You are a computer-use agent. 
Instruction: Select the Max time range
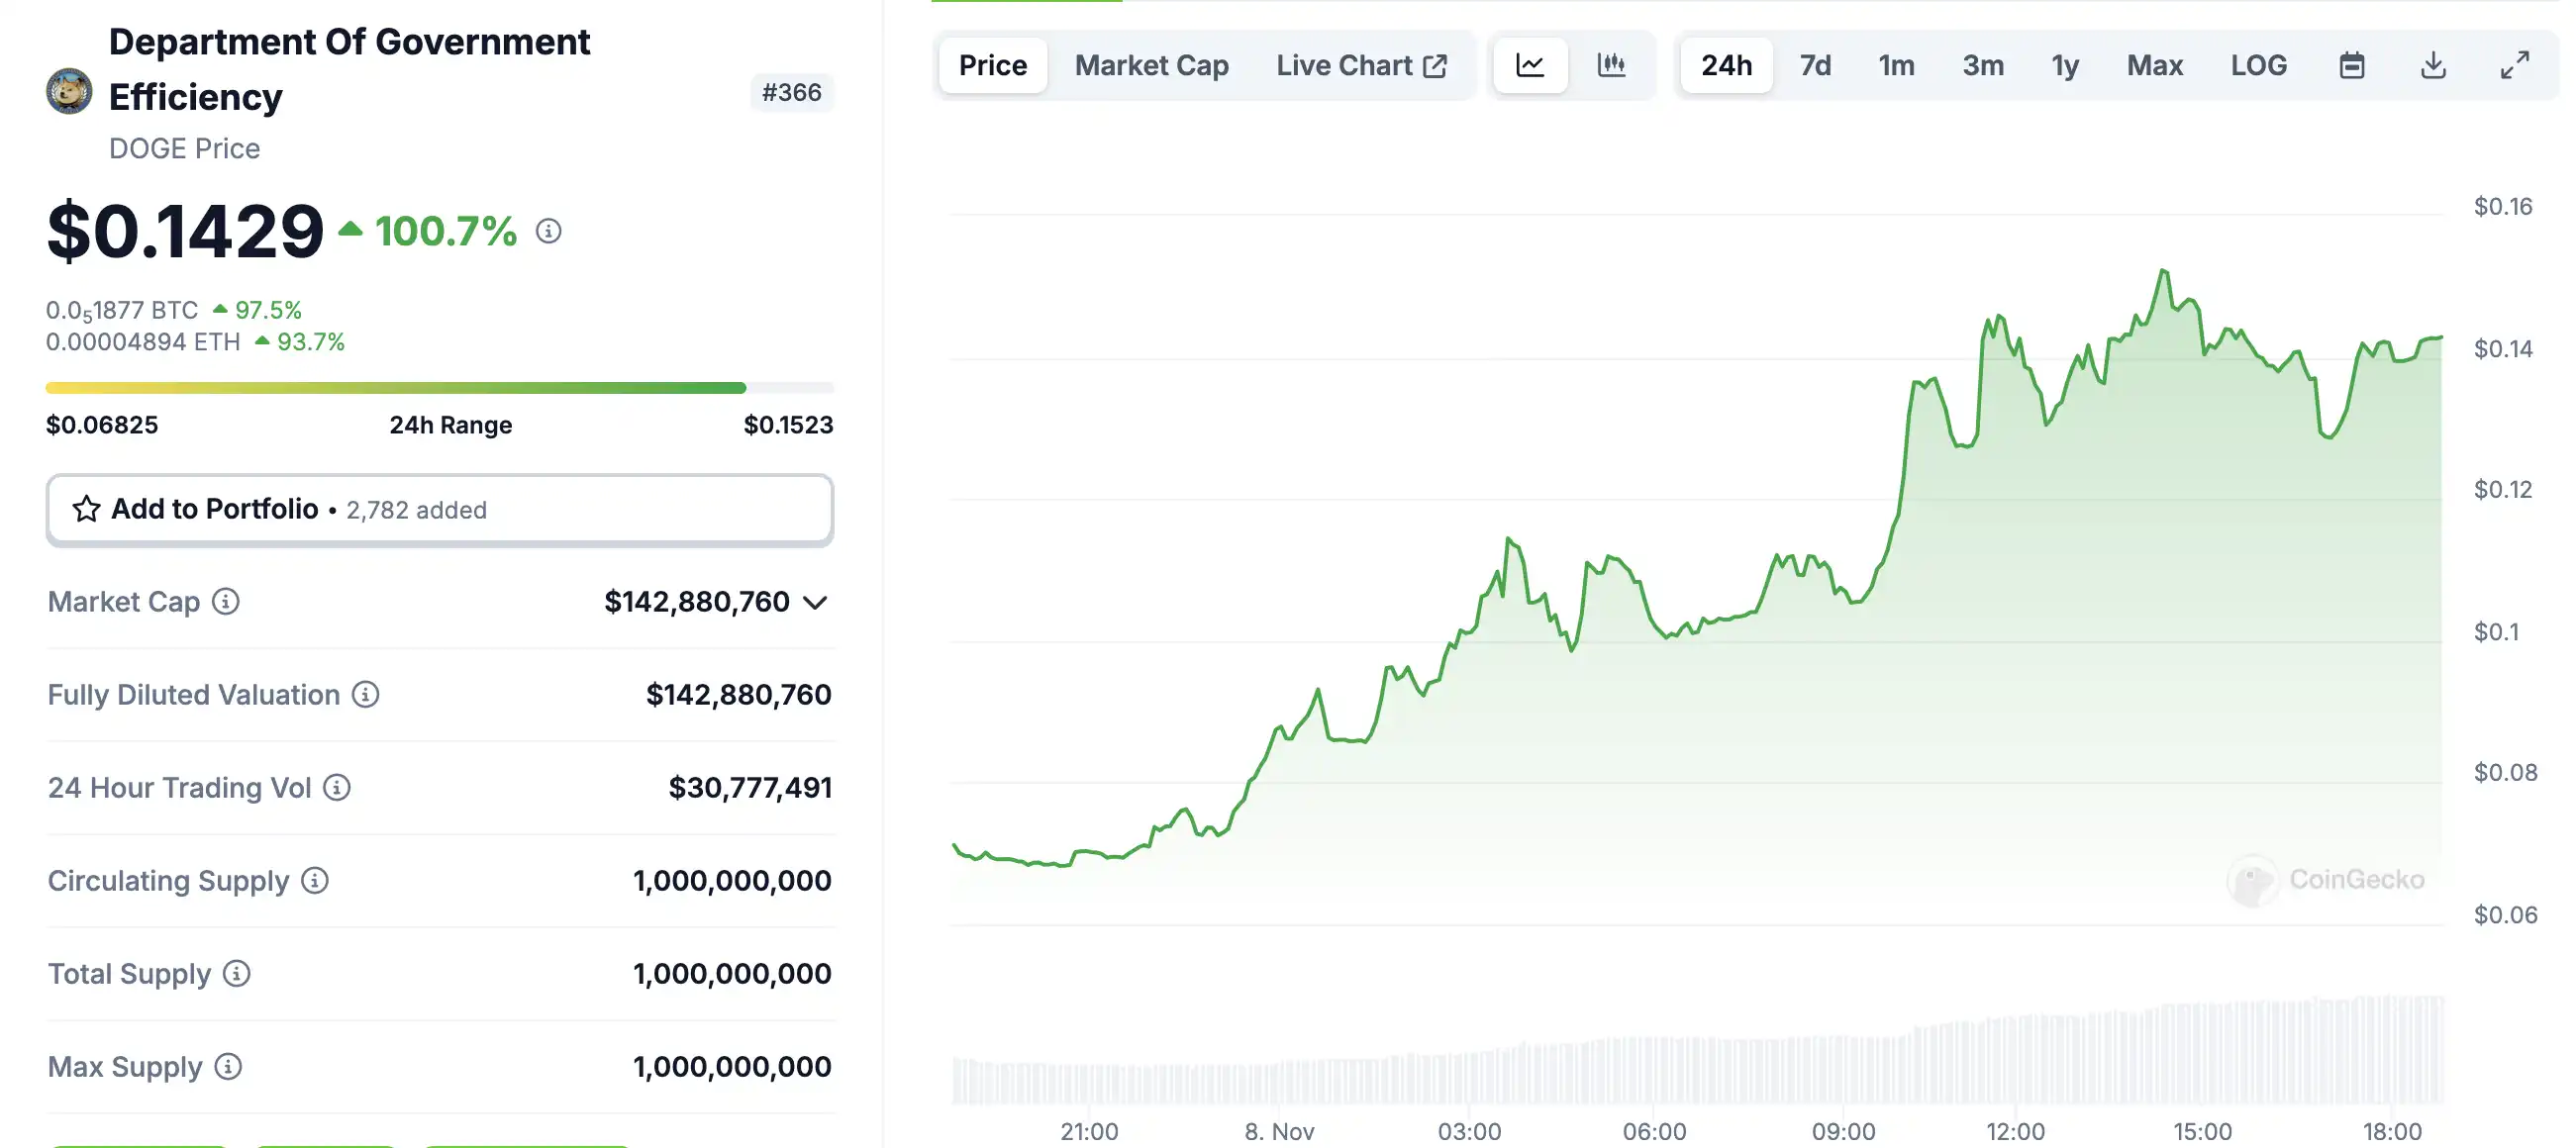click(x=2154, y=66)
